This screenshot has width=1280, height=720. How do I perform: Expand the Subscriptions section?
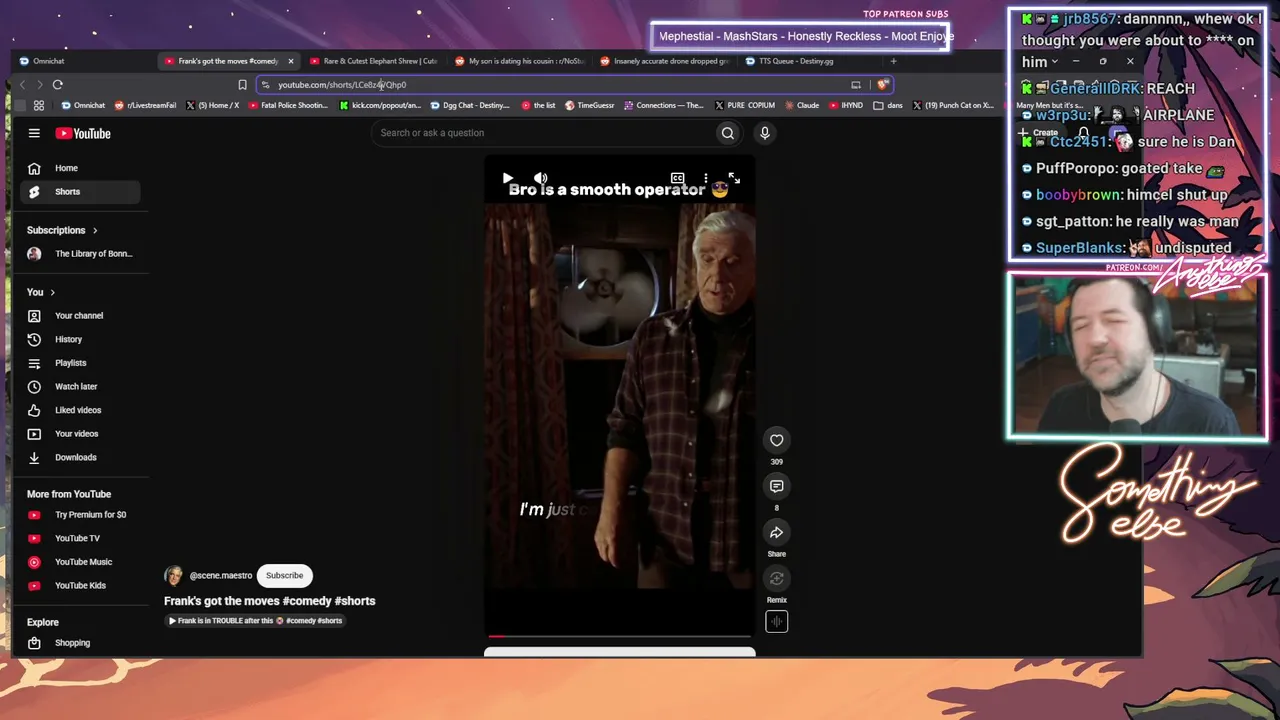[x=62, y=230]
